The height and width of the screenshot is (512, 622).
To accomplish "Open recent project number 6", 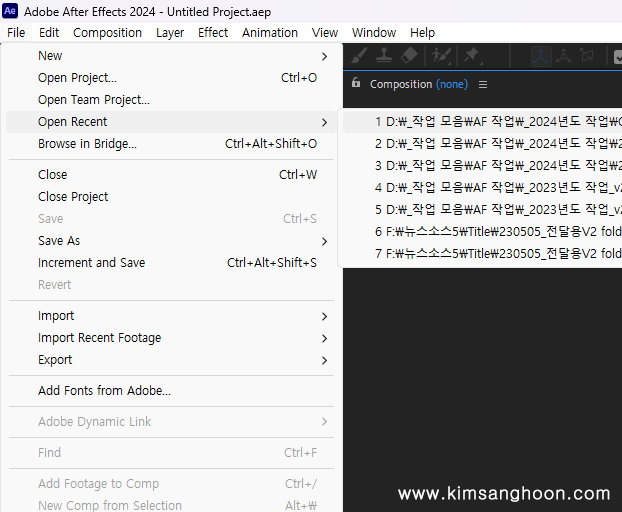I will 482,232.
